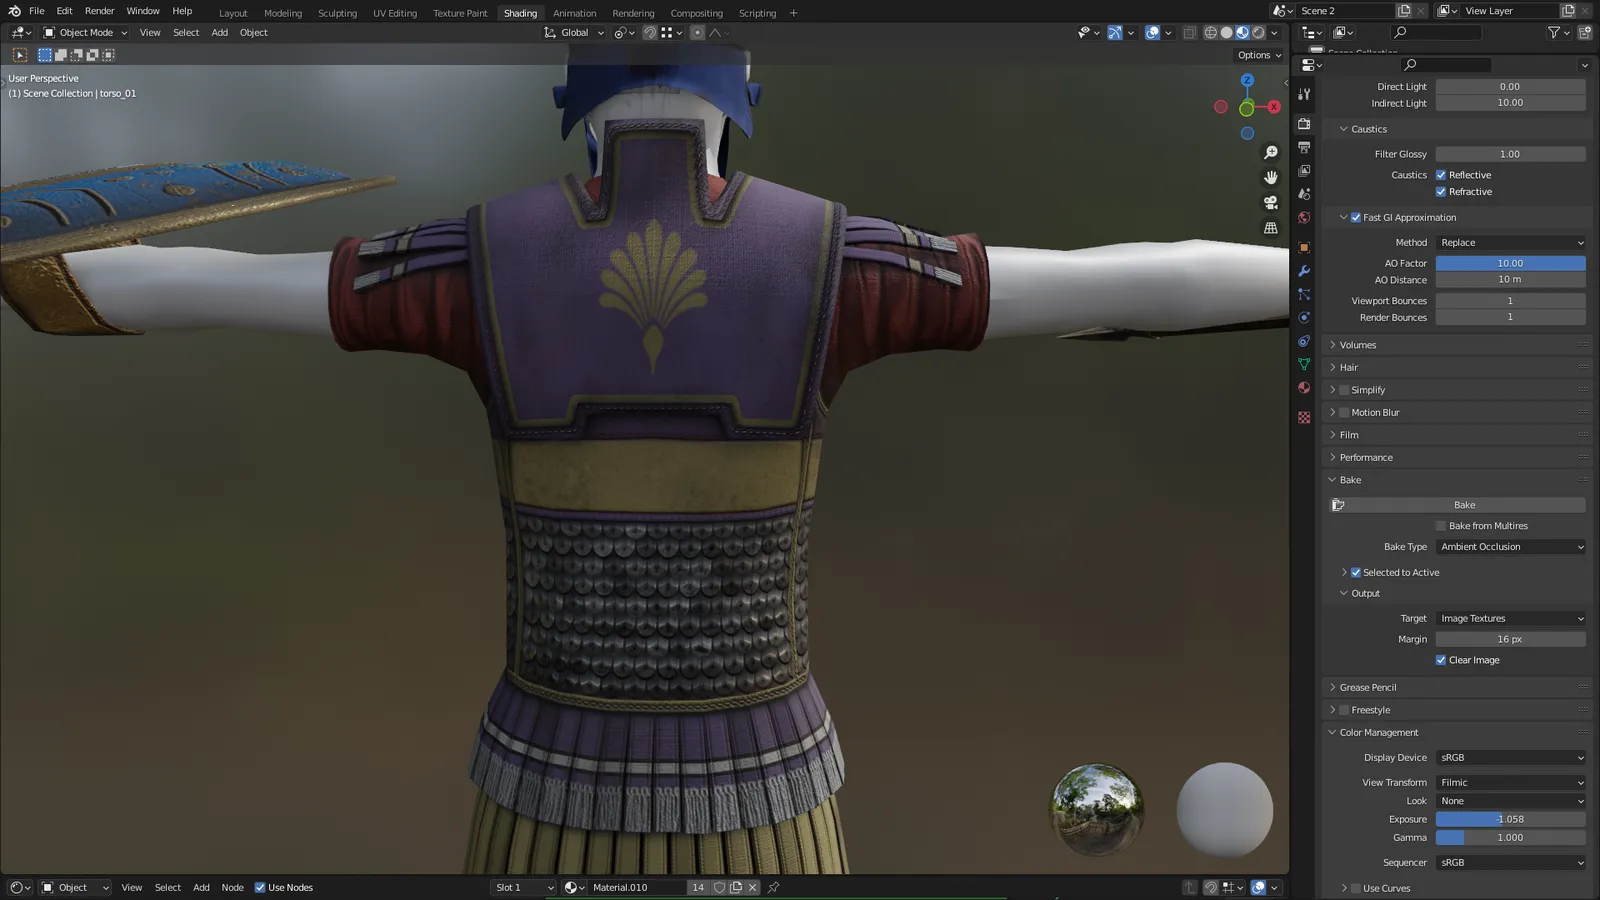The image size is (1600, 900).
Task: Toggle X-ray view in viewport header
Action: (x=1189, y=33)
